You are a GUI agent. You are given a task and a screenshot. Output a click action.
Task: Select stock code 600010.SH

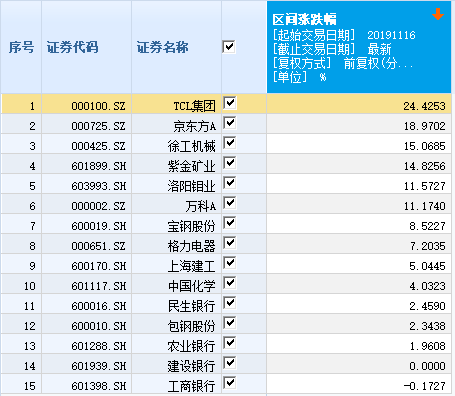(98, 326)
